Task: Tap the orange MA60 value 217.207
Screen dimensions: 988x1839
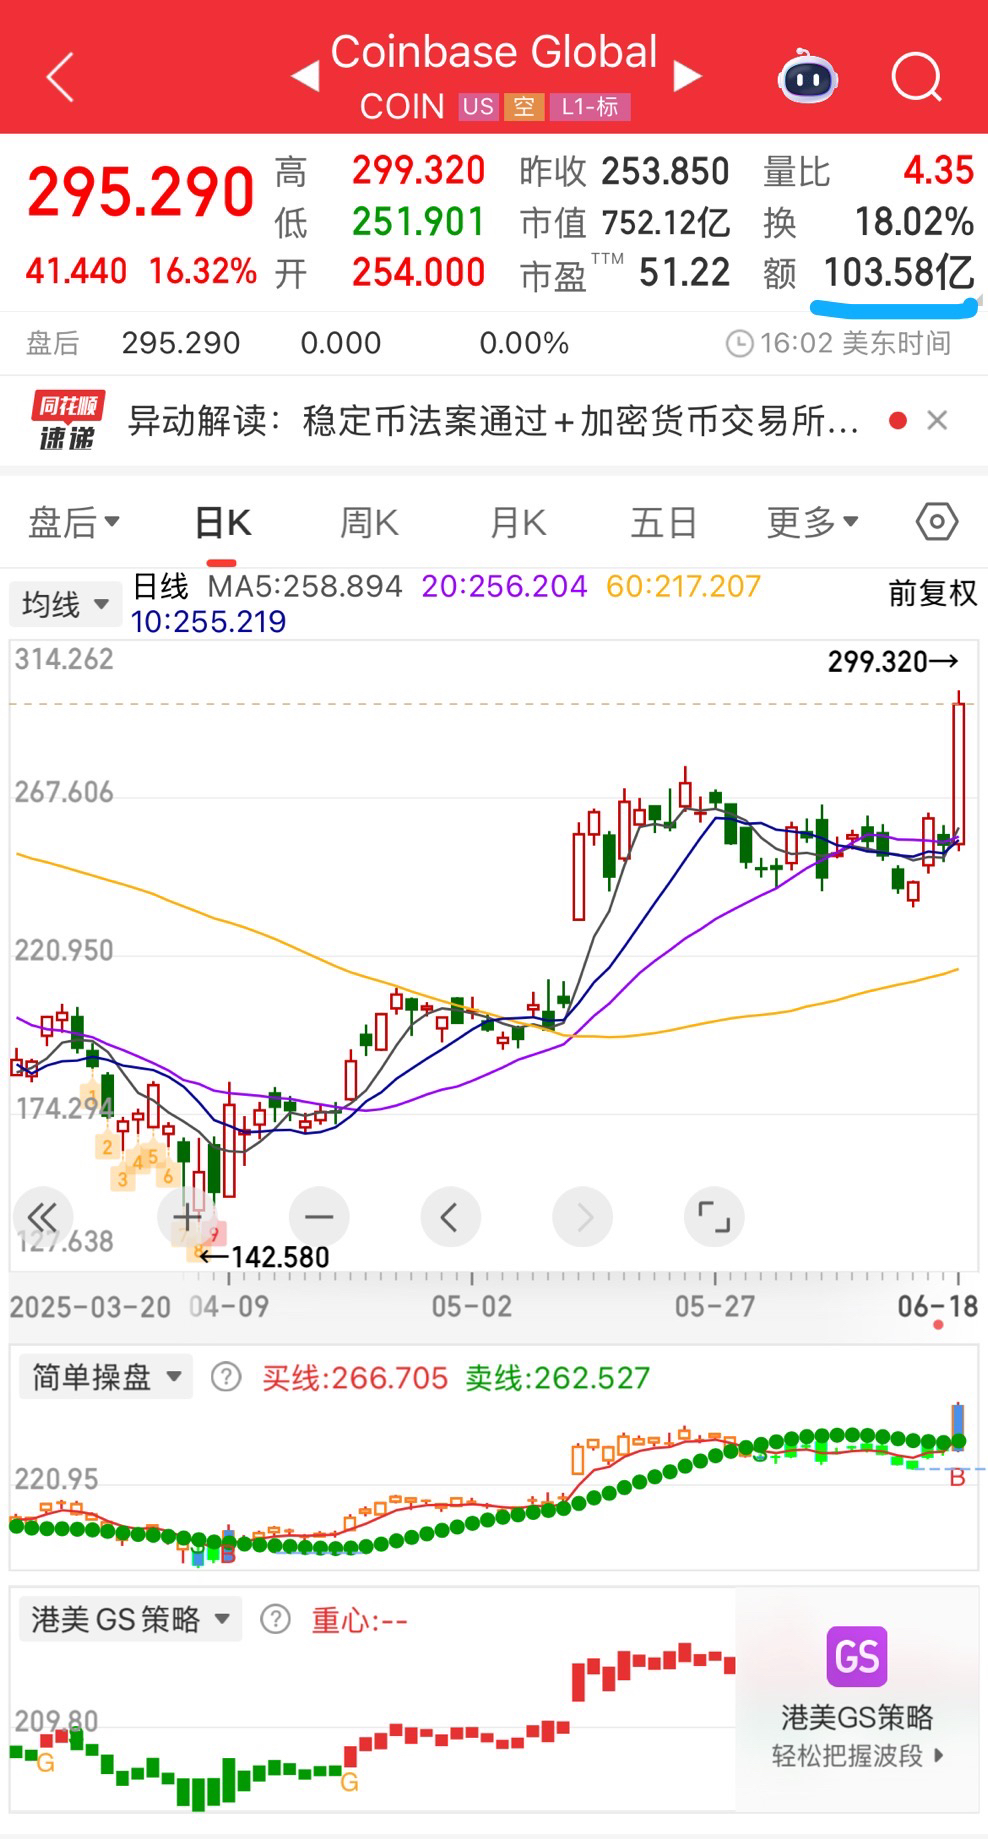Action: pos(684,586)
